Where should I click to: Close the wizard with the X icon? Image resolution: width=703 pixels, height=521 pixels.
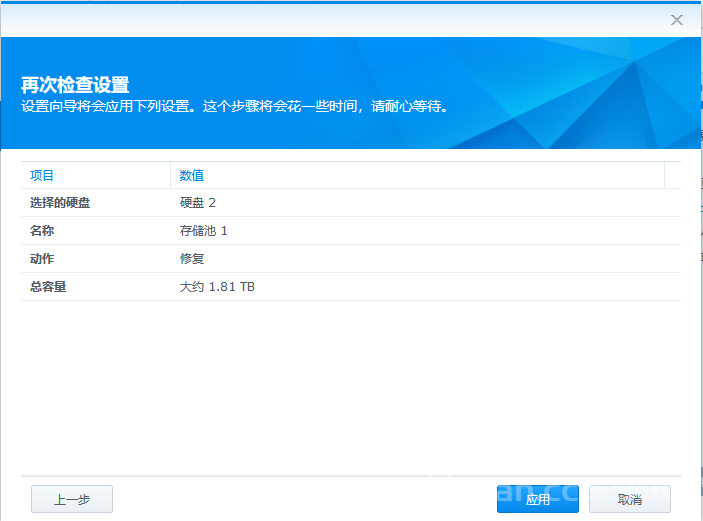(x=677, y=20)
